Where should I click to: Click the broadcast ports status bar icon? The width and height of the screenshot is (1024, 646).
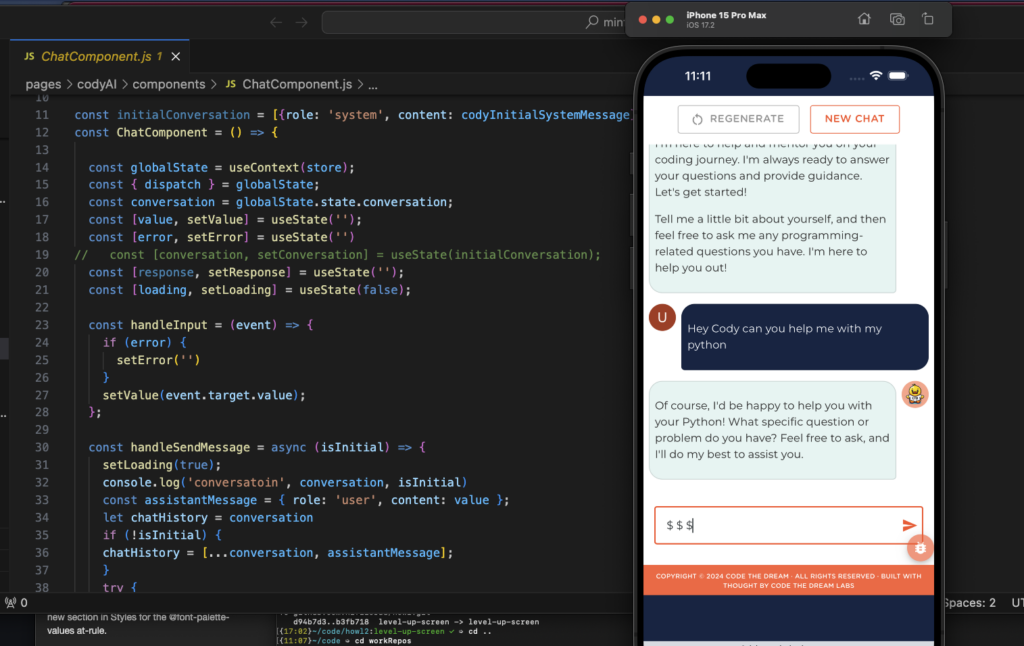[10, 603]
